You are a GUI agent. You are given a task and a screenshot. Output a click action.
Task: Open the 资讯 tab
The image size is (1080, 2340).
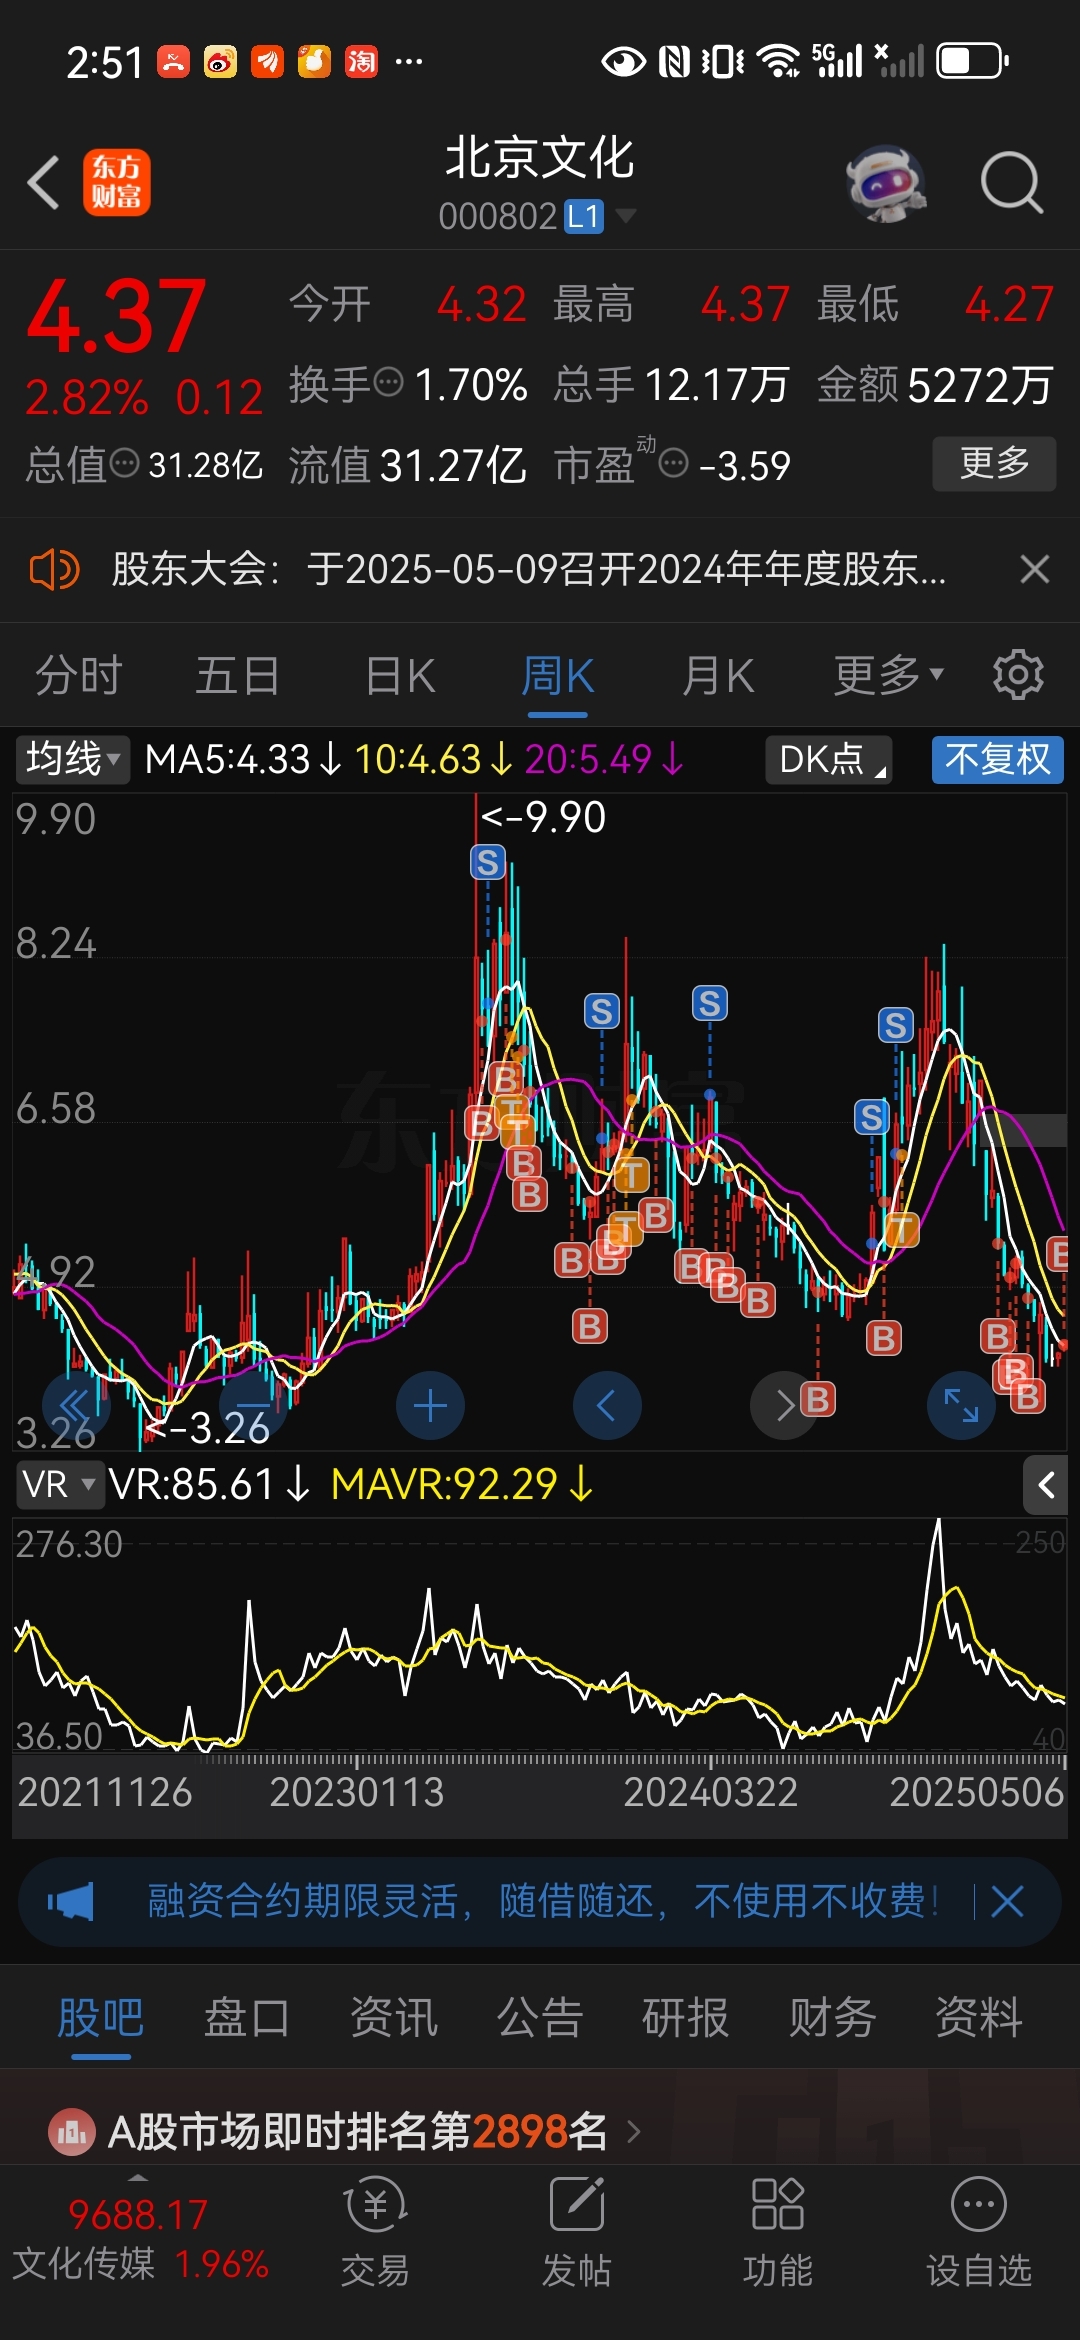394,2017
